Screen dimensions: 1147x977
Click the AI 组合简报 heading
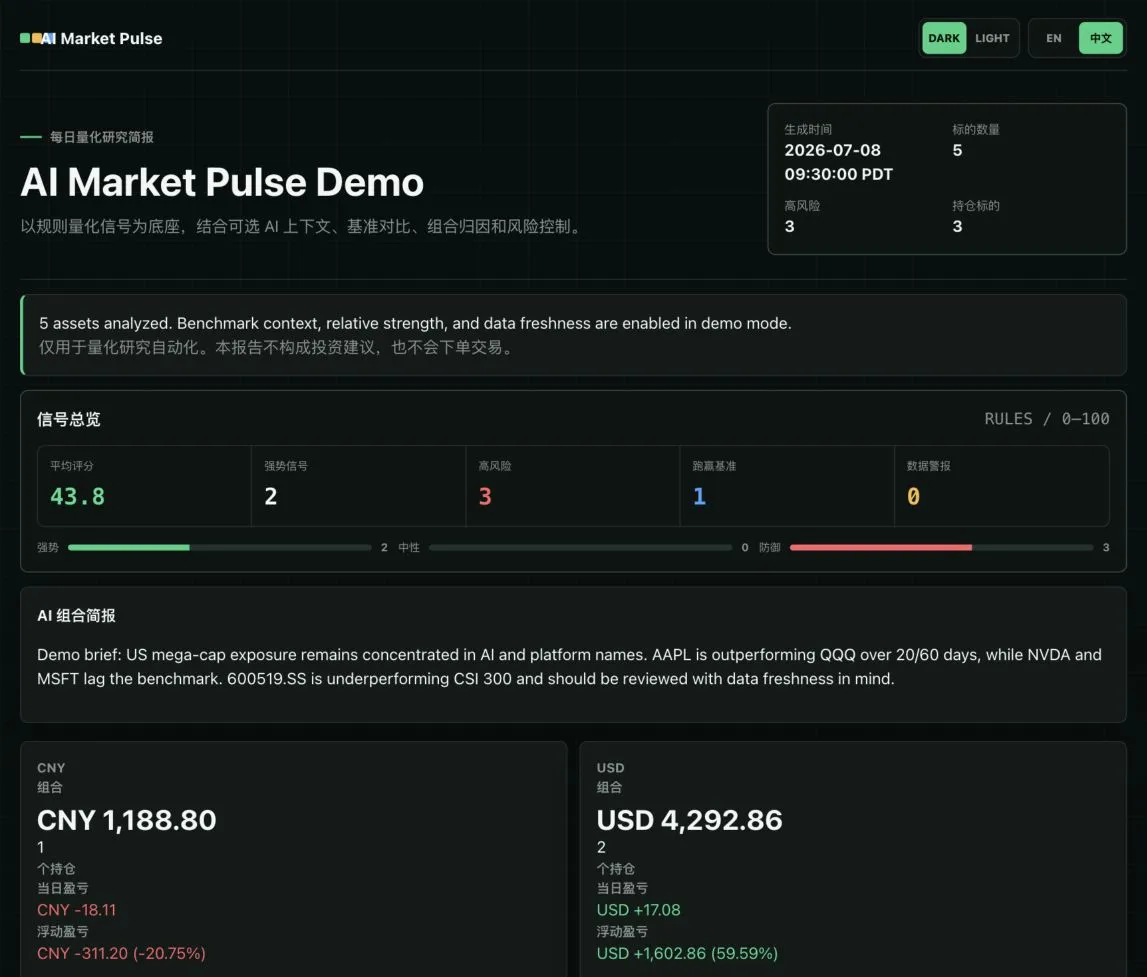point(76,616)
